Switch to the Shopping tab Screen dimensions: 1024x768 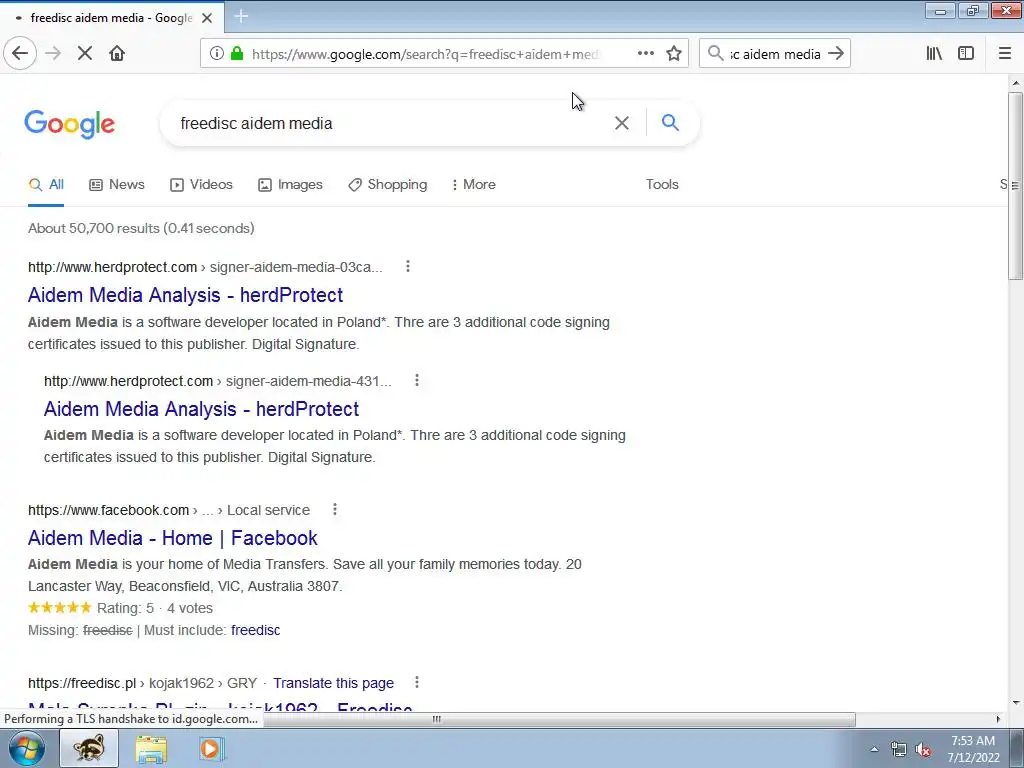(x=387, y=184)
